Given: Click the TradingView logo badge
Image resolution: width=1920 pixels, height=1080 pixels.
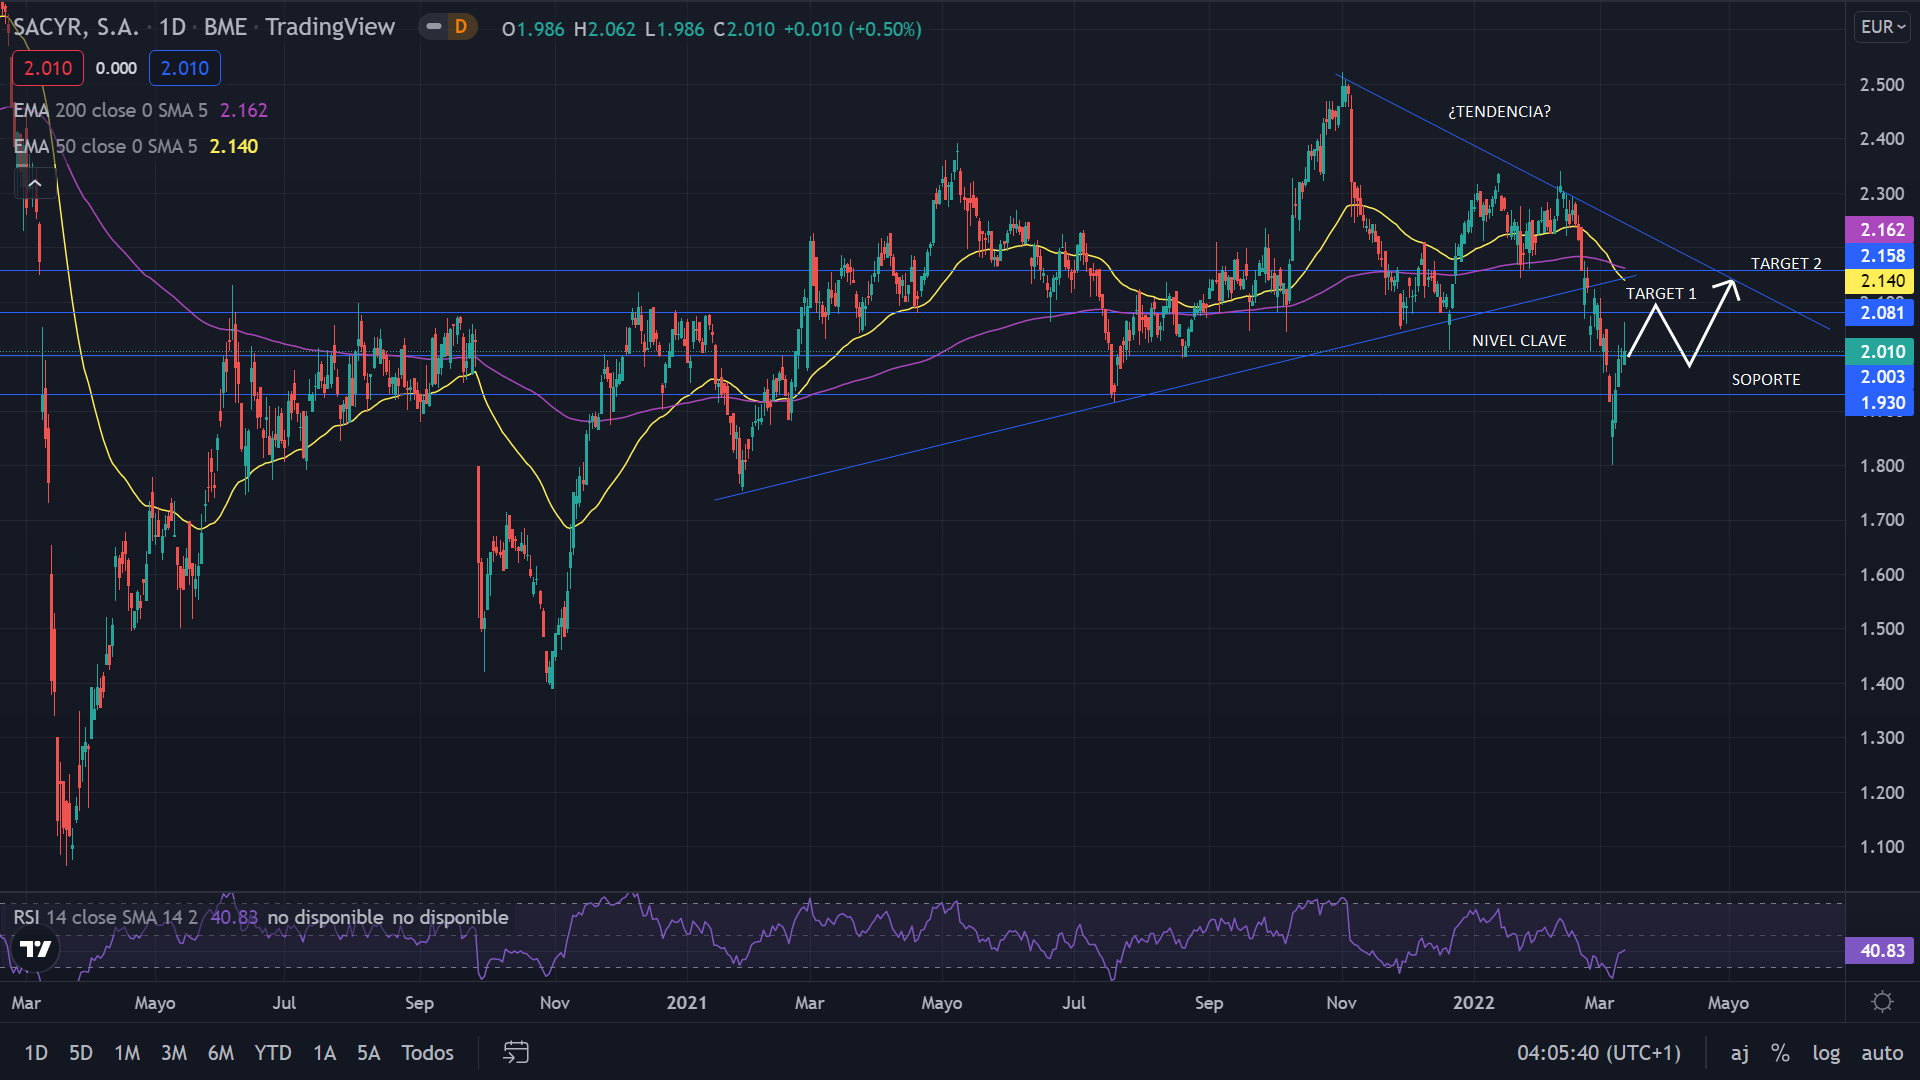Looking at the screenshot, I should 36,949.
